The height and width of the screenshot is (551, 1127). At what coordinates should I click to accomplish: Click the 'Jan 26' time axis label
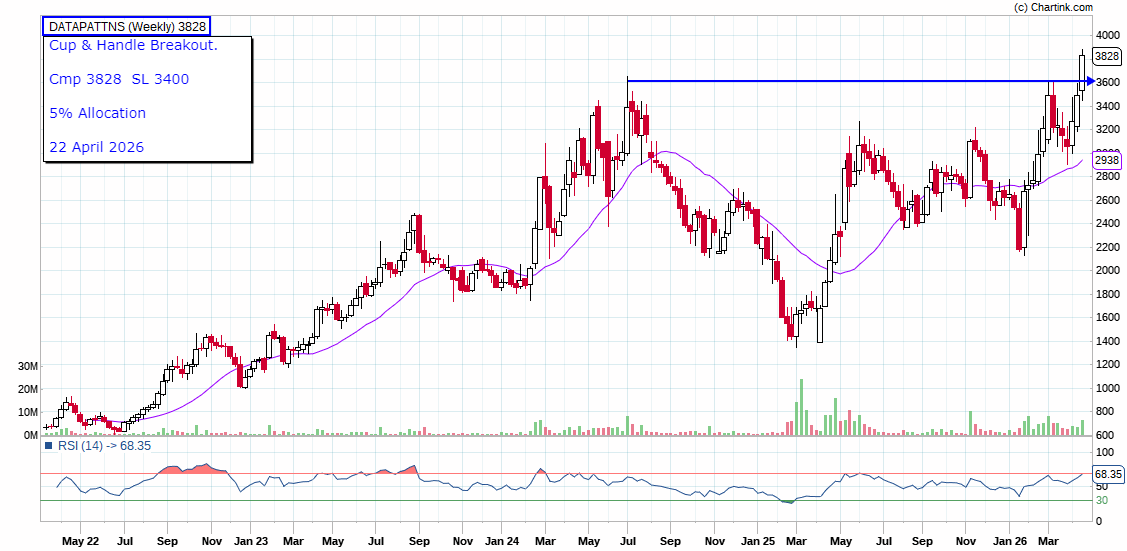(x=1009, y=540)
